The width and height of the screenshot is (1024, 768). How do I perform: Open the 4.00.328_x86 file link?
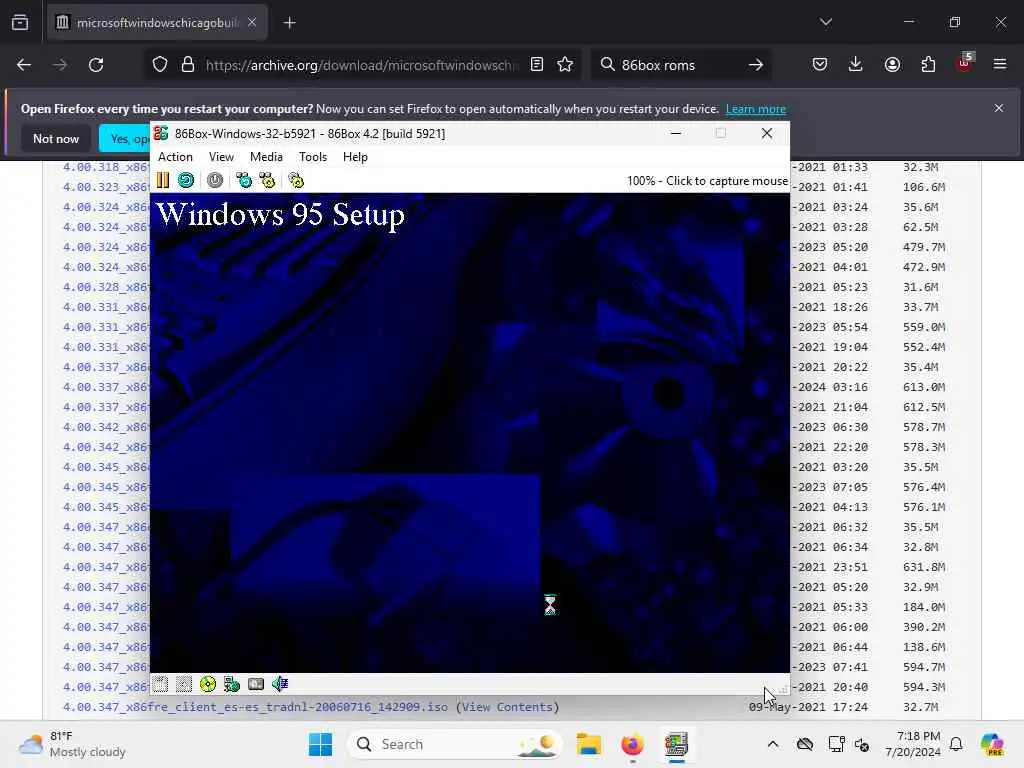tap(106, 287)
